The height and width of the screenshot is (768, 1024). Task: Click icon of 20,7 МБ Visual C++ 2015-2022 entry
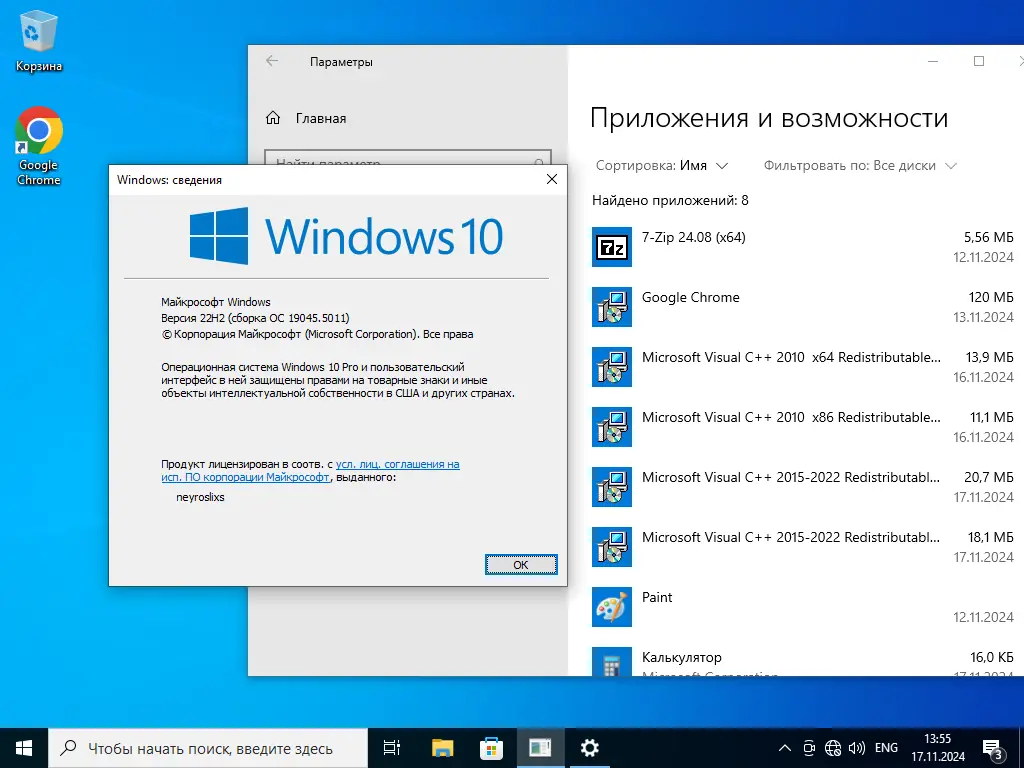611,487
